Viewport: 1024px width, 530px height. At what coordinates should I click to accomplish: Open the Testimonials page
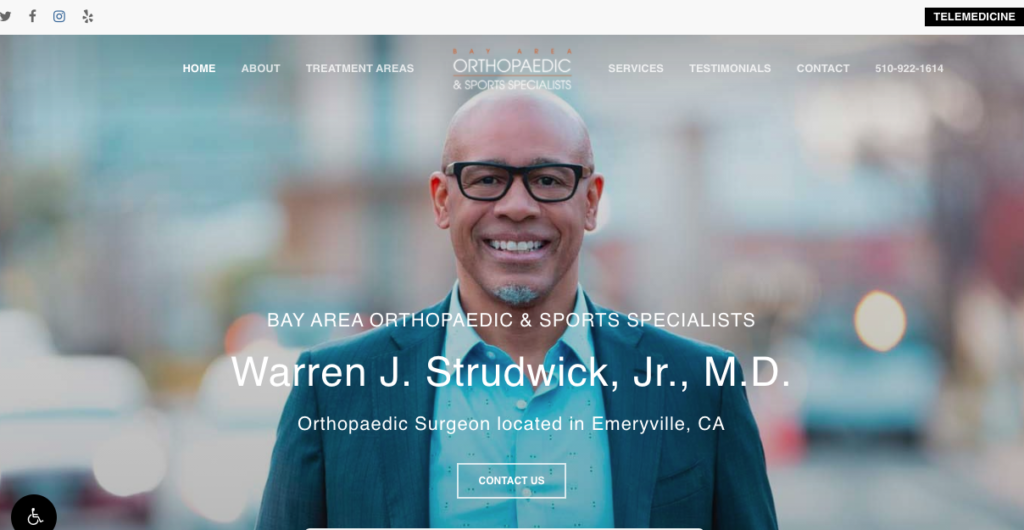pos(730,69)
